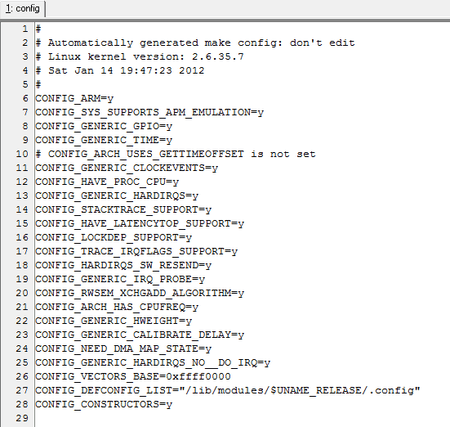Image resolution: width=450 pixels, height=427 pixels.
Task: Click the CONFIG_ARCH_HAS_CPUFREQ=y line
Action: pos(117,307)
